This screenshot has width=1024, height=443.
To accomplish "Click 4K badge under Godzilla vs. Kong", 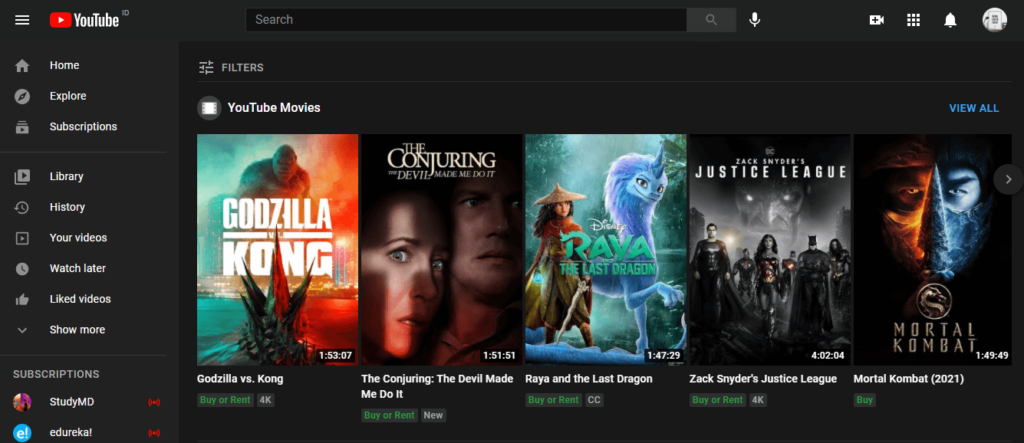I will point(265,400).
